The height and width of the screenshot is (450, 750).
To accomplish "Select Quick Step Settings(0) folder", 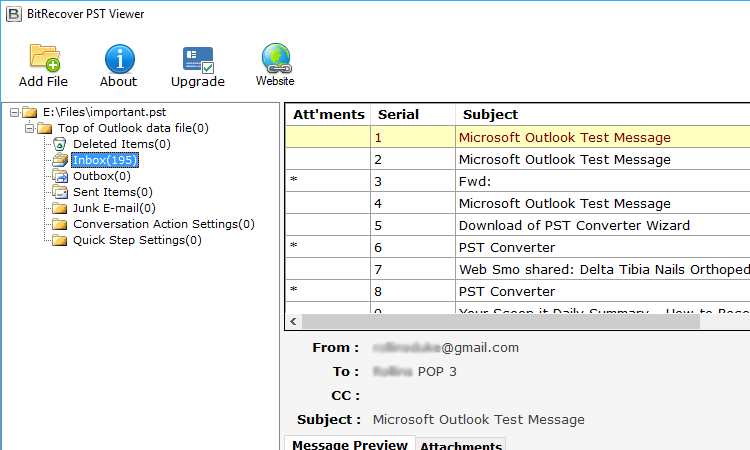I will tap(137, 240).
